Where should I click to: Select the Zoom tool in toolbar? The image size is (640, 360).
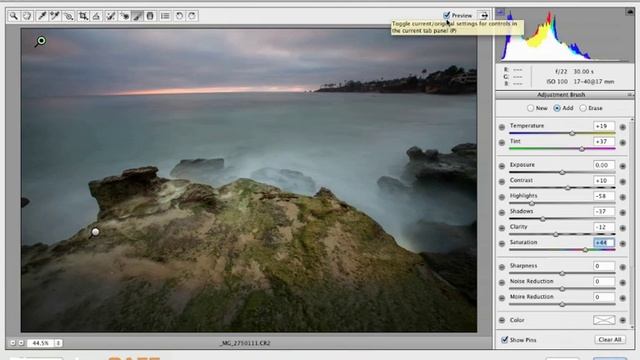(x=14, y=16)
